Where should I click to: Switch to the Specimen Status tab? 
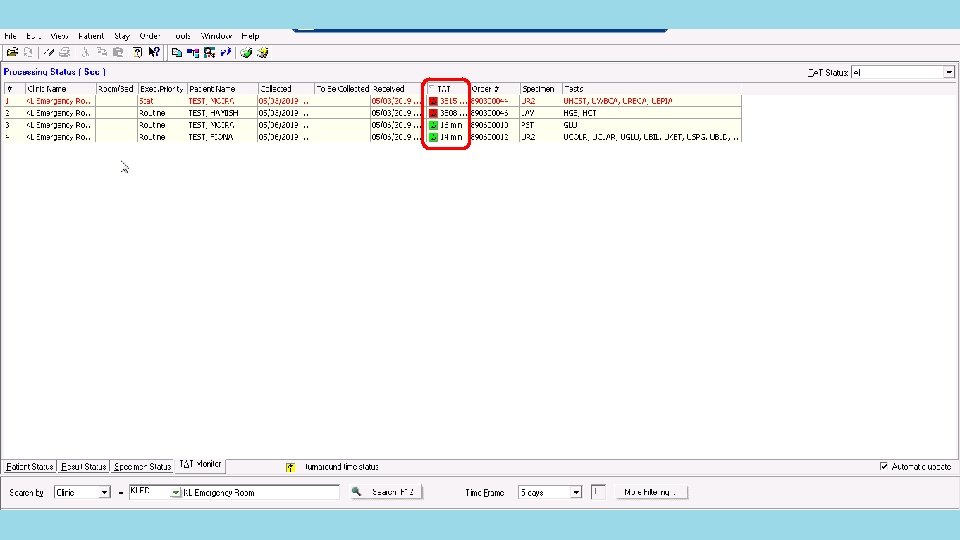pos(142,467)
